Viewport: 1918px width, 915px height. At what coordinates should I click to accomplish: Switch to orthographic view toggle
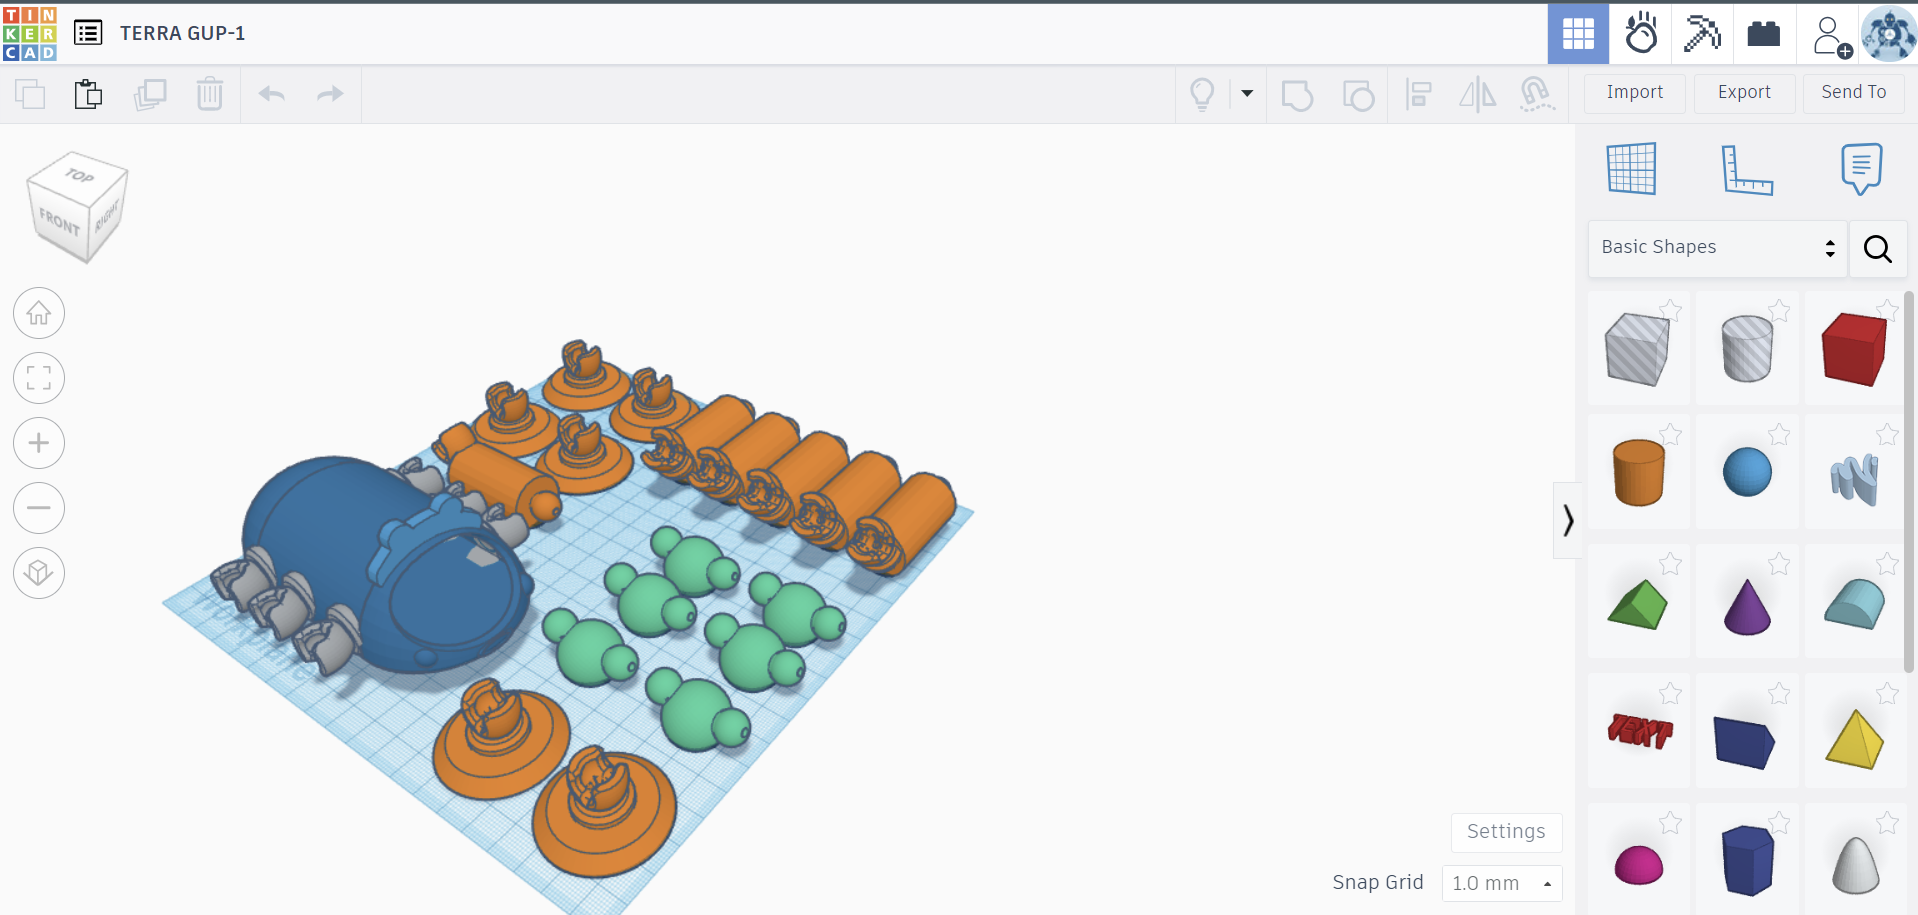[39, 573]
